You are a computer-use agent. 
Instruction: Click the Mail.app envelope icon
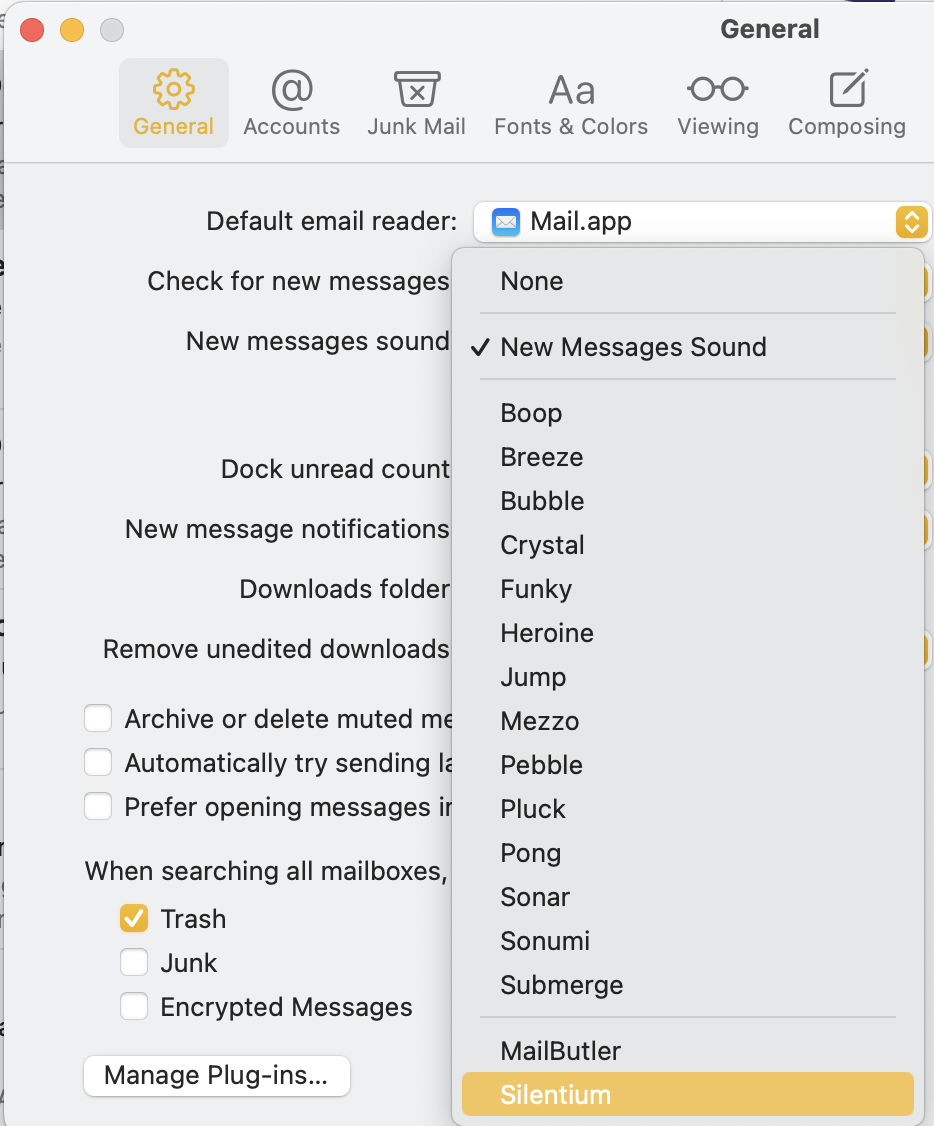pyautogui.click(x=505, y=222)
